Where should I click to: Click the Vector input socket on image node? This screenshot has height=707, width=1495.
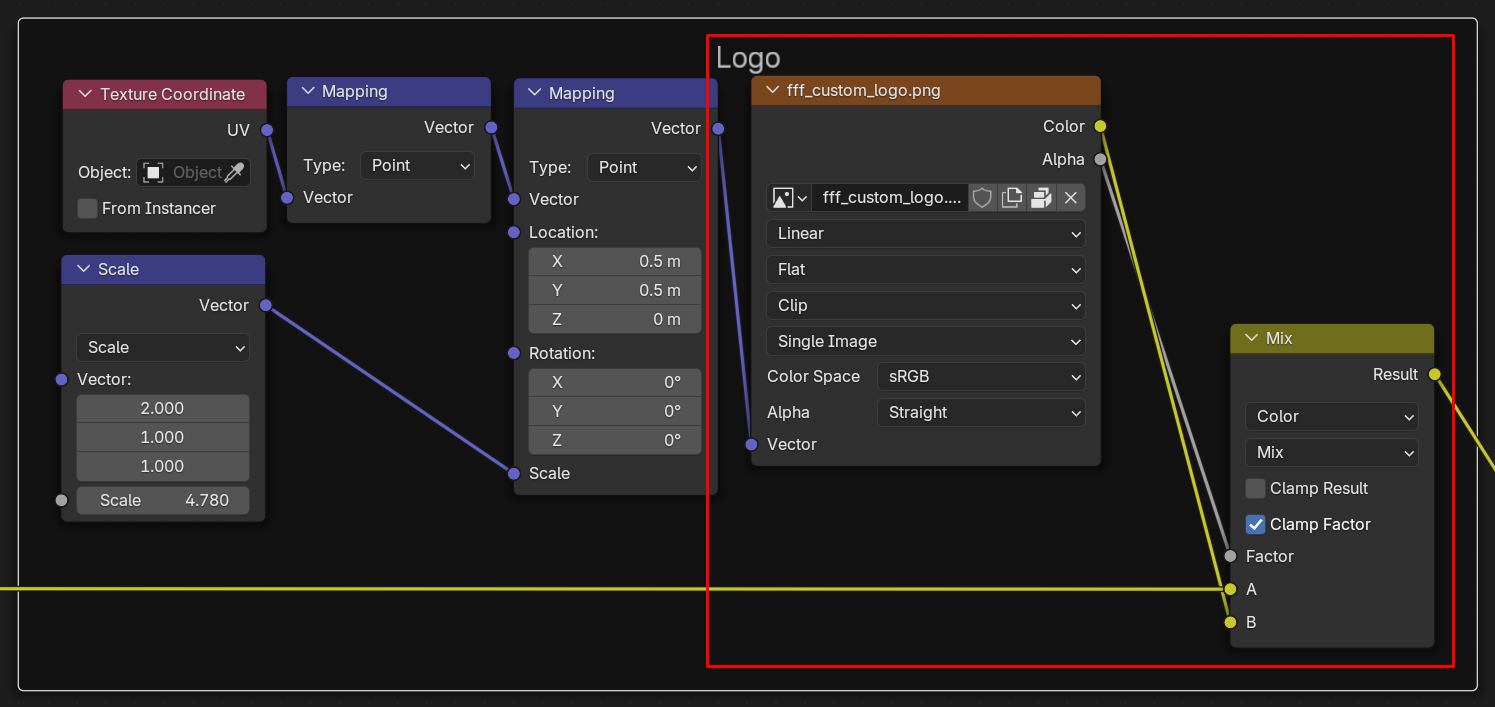point(751,444)
